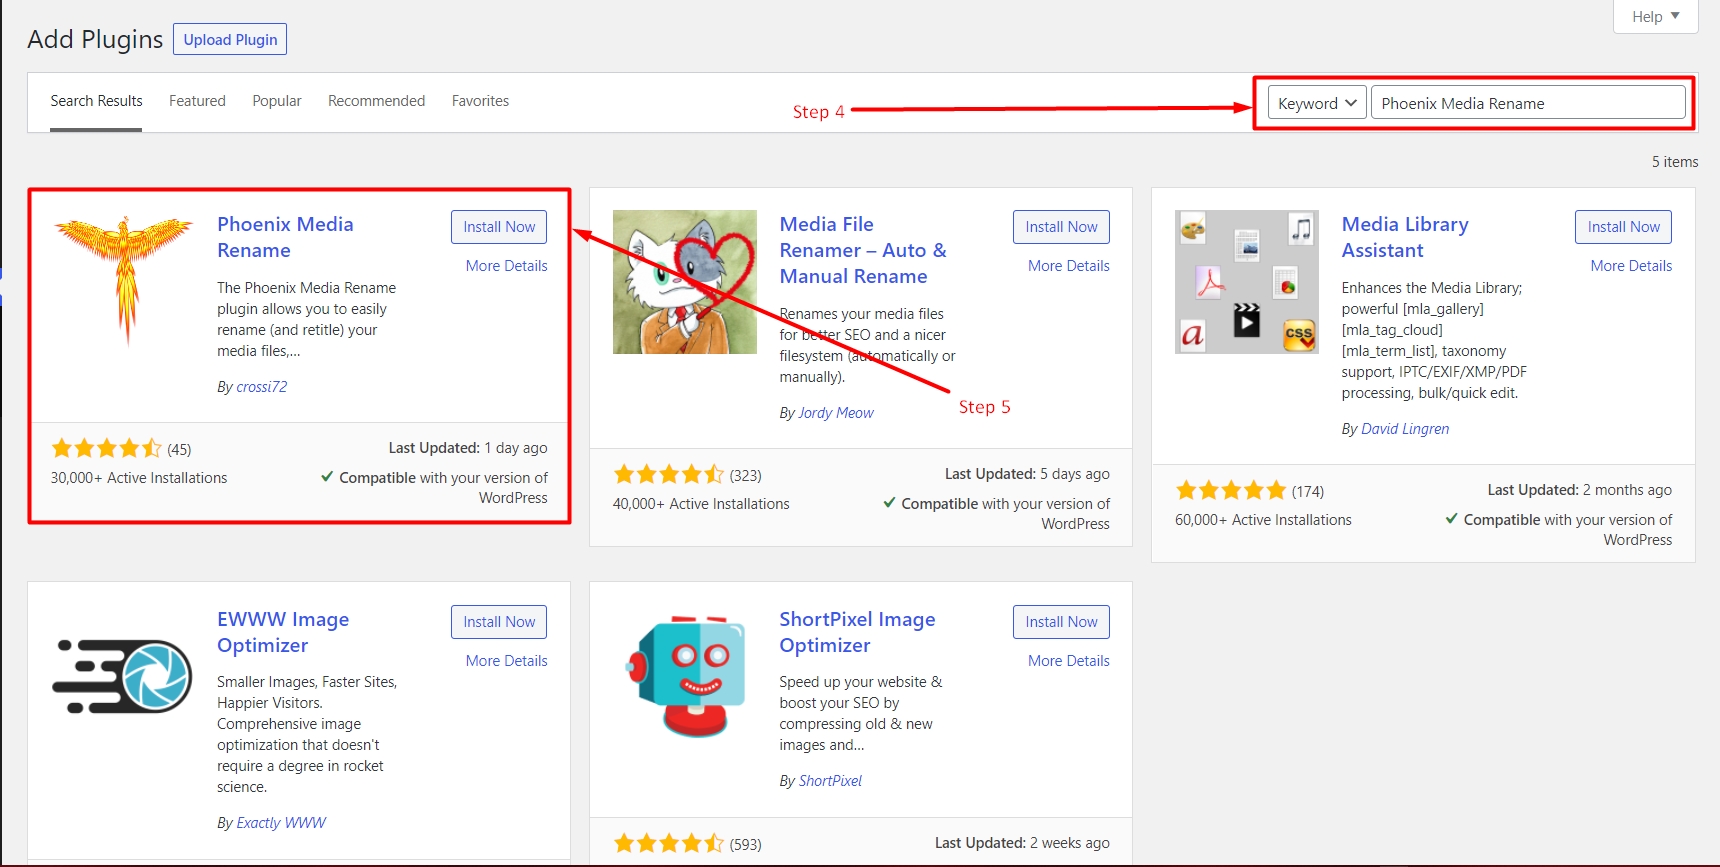Open the Media Library Assistant title link
Image resolution: width=1720 pixels, height=867 pixels.
[1405, 237]
